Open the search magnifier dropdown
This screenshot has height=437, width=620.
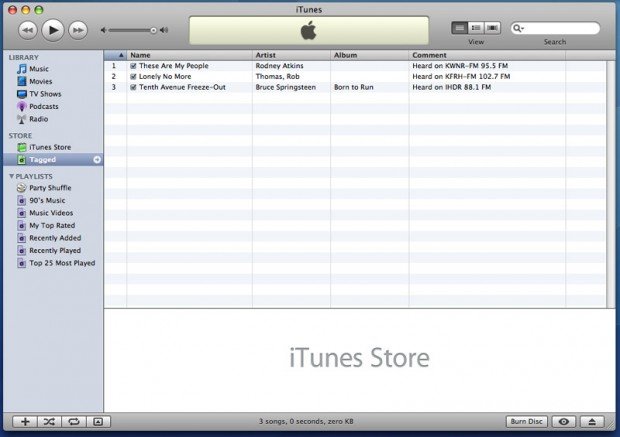click(x=518, y=28)
